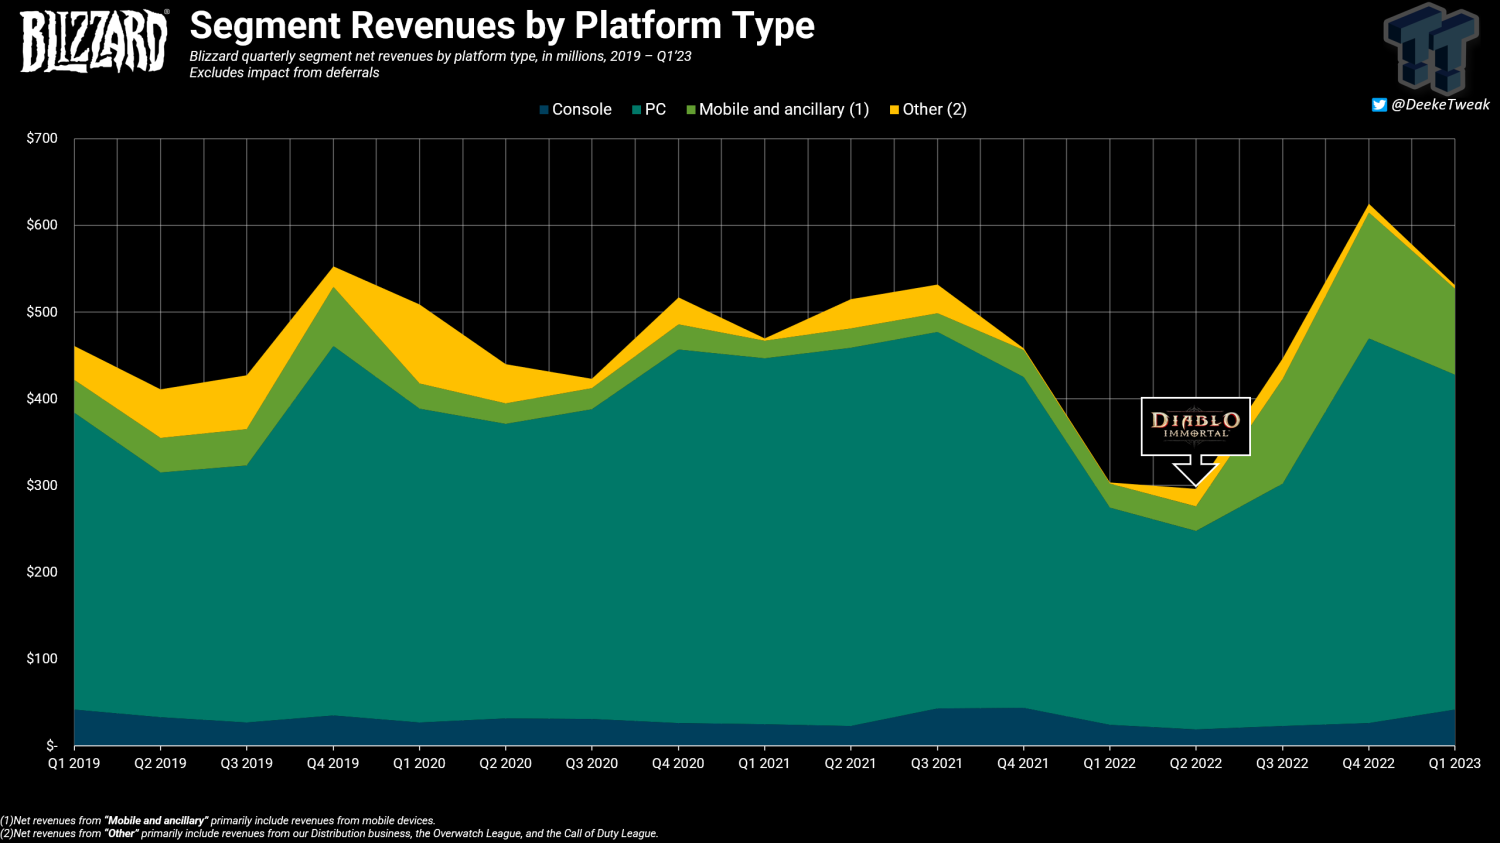Click the Mobile and ancillary legend swatch
Screen dimensions: 1500x843
click(691, 110)
